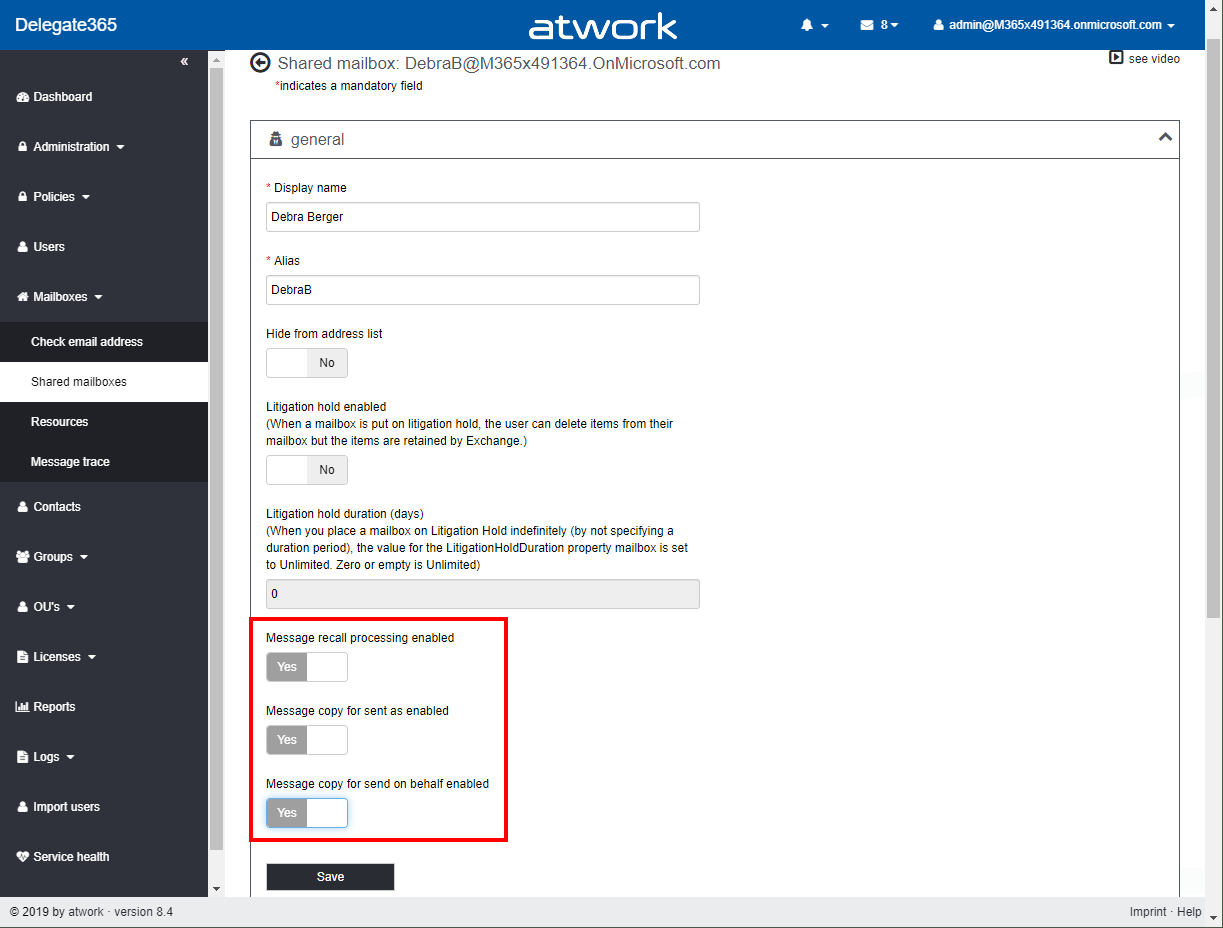Toggle Hide from address list switch

point(307,363)
